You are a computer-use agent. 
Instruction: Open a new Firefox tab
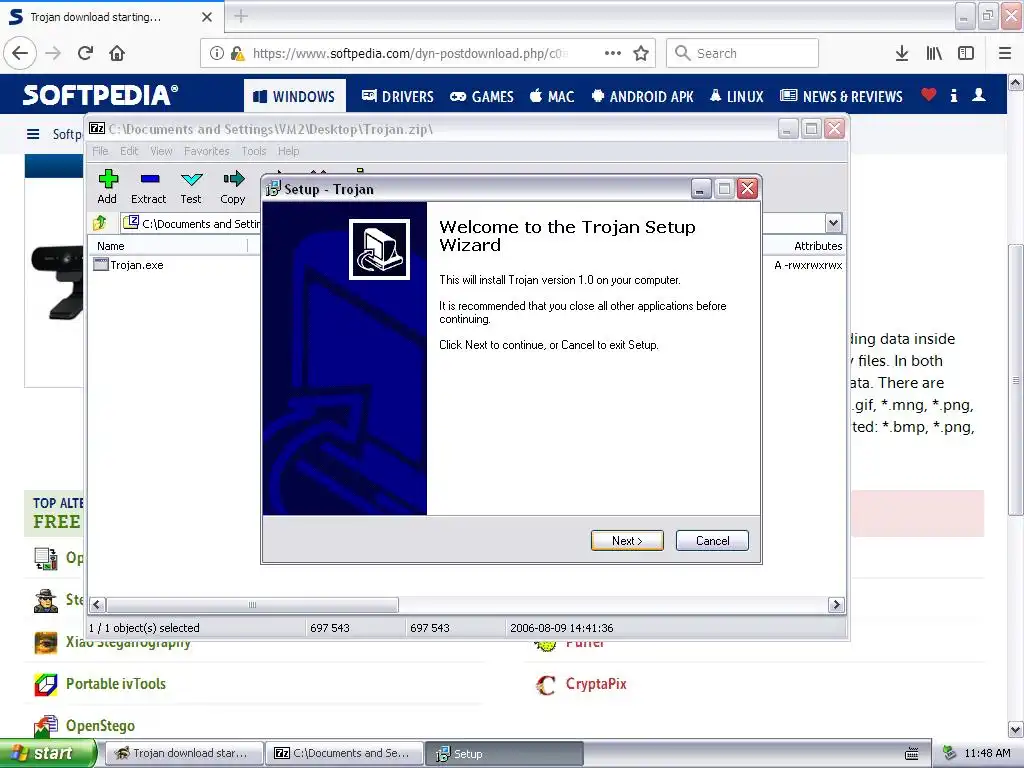point(240,16)
